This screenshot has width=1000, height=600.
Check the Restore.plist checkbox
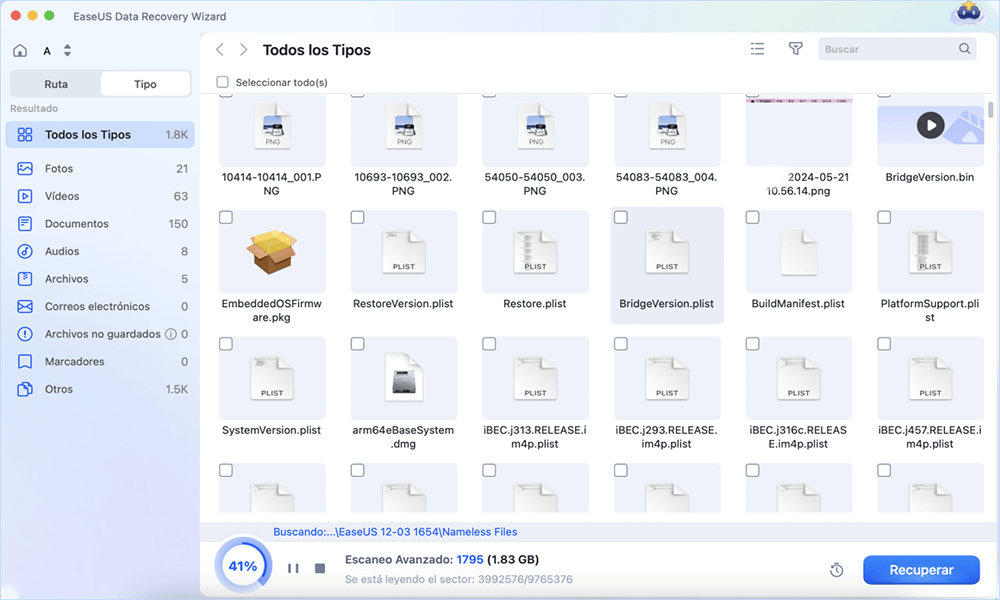pyautogui.click(x=489, y=217)
